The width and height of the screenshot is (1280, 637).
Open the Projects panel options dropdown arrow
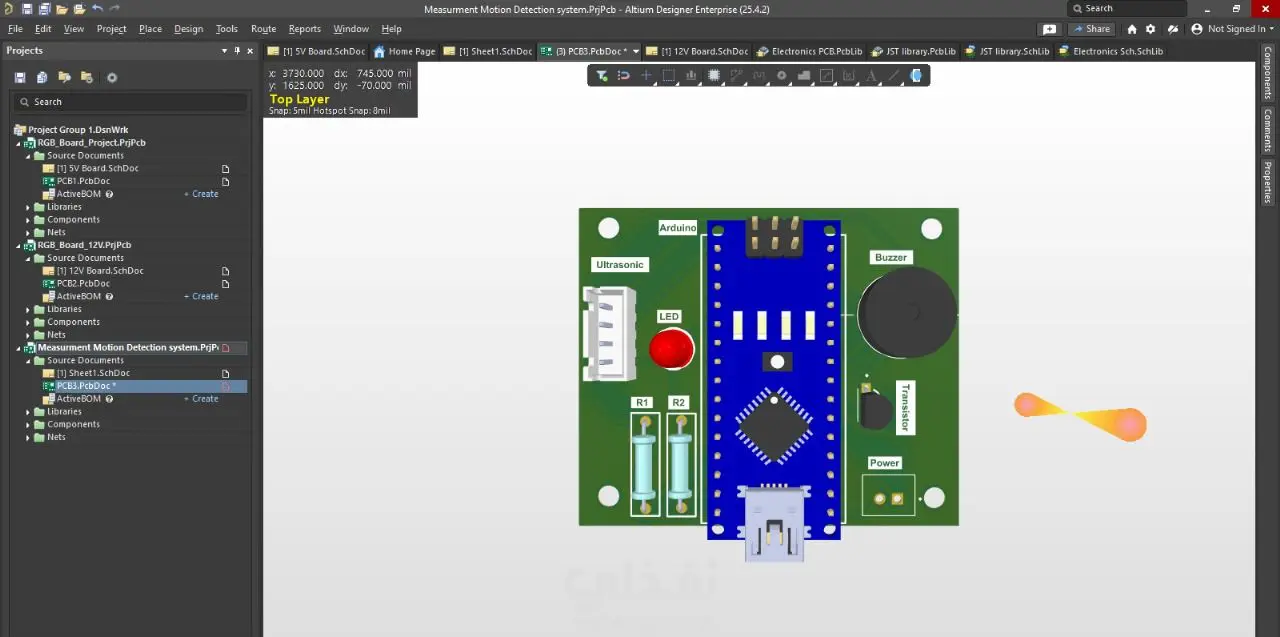[224, 50]
